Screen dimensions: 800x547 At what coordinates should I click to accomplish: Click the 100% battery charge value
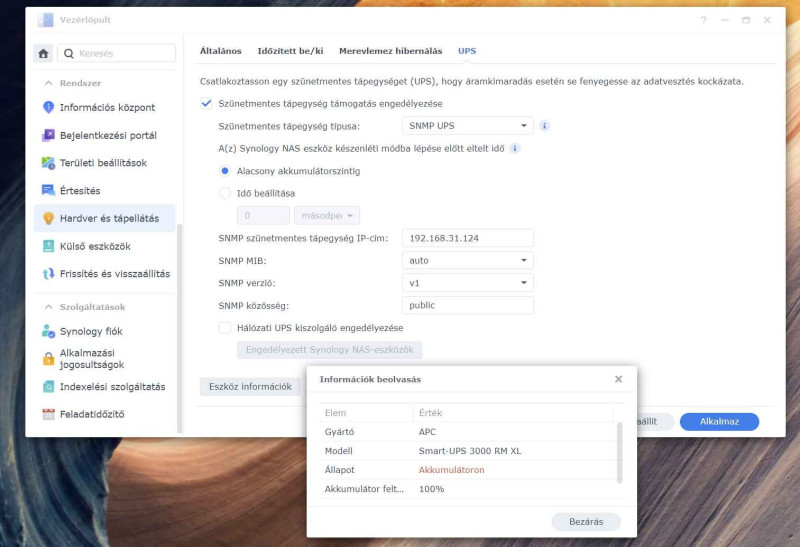tap(431, 489)
